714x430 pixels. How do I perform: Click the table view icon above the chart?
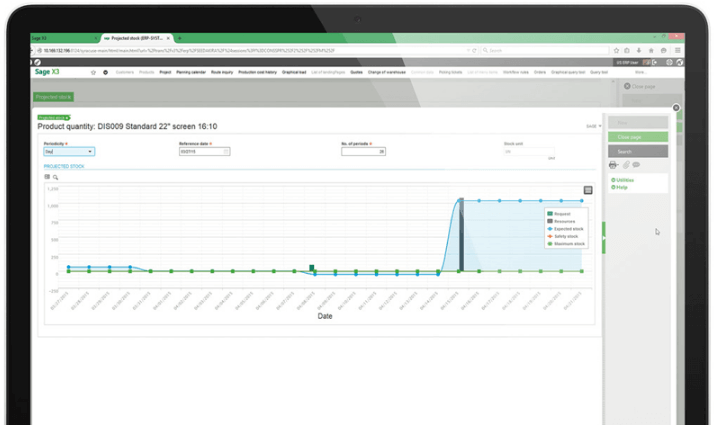tap(47, 177)
